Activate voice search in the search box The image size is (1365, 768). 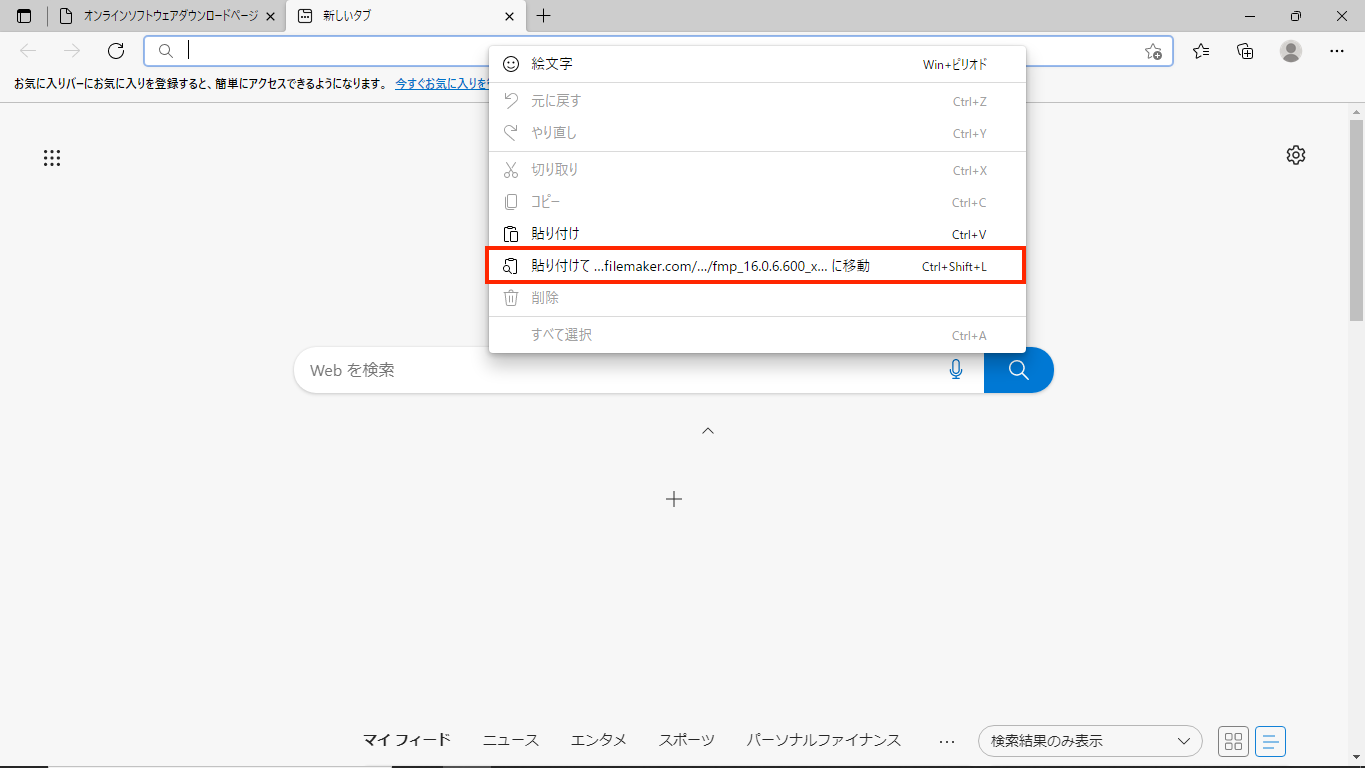(956, 370)
